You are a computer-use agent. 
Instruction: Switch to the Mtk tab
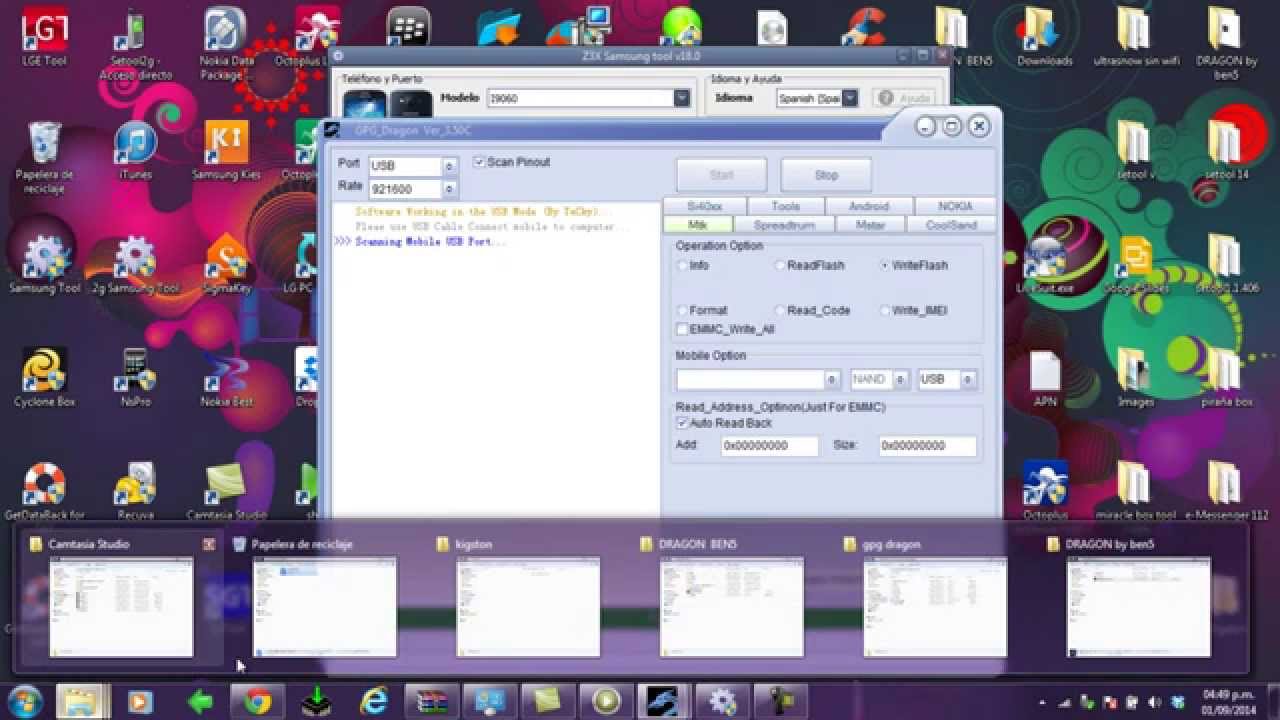click(697, 225)
